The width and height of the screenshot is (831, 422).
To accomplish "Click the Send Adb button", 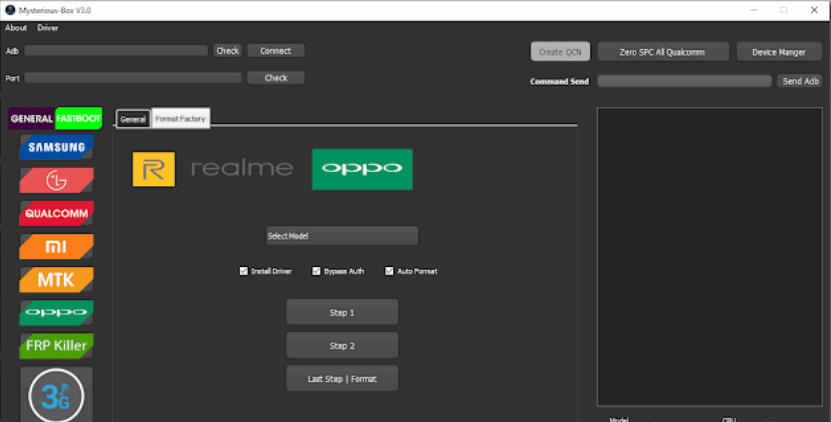I will [x=800, y=81].
